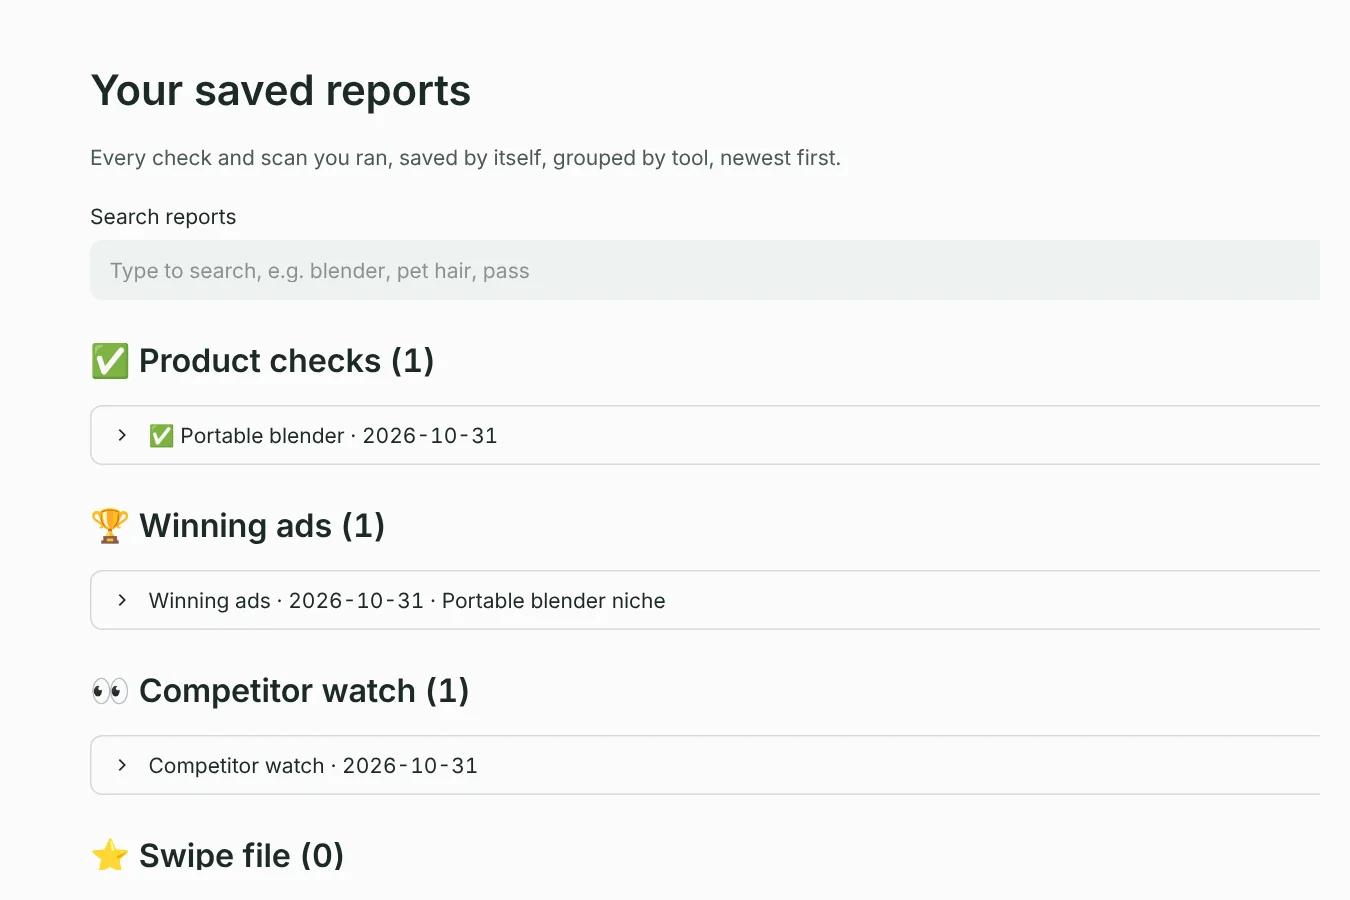The height and width of the screenshot is (900, 1350).
Task: Click the Search reports label
Action: [163, 217]
